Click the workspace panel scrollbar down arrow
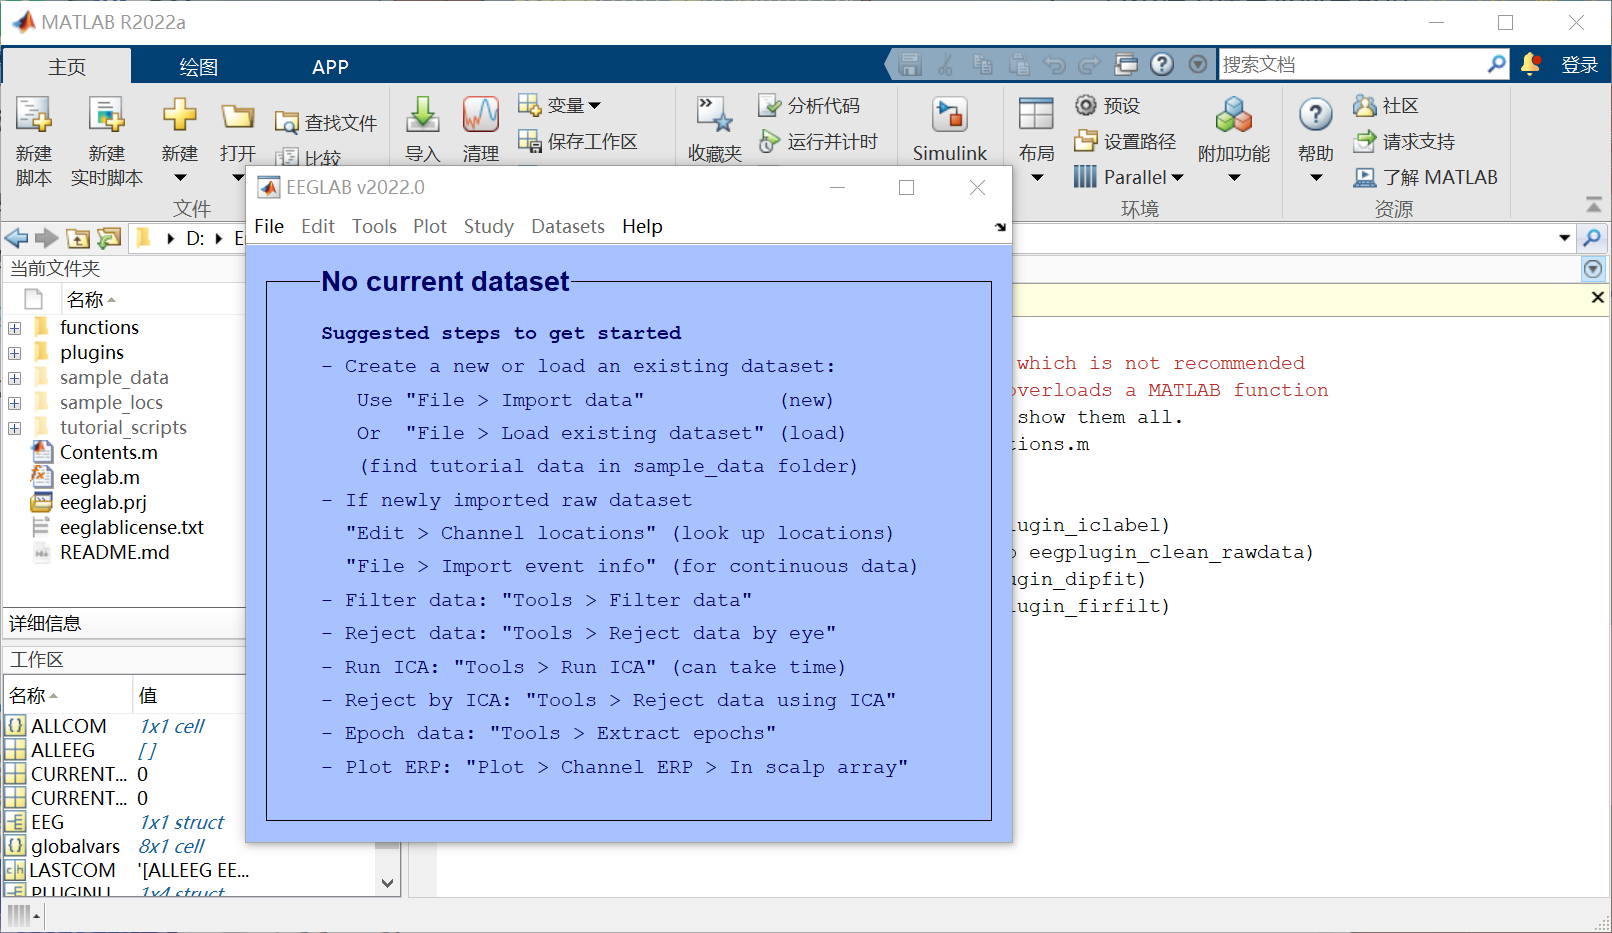The image size is (1612, 933). click(388, 883)
